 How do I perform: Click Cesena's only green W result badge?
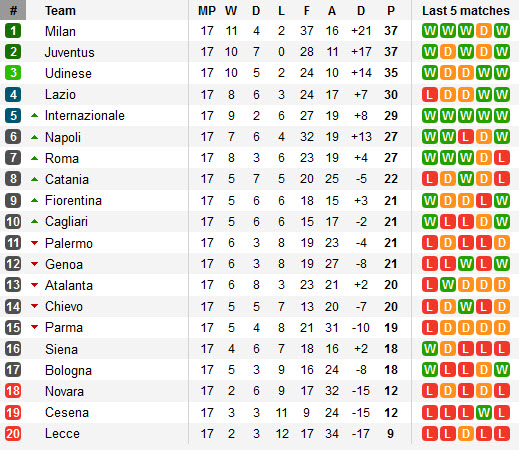pos(484,413)
